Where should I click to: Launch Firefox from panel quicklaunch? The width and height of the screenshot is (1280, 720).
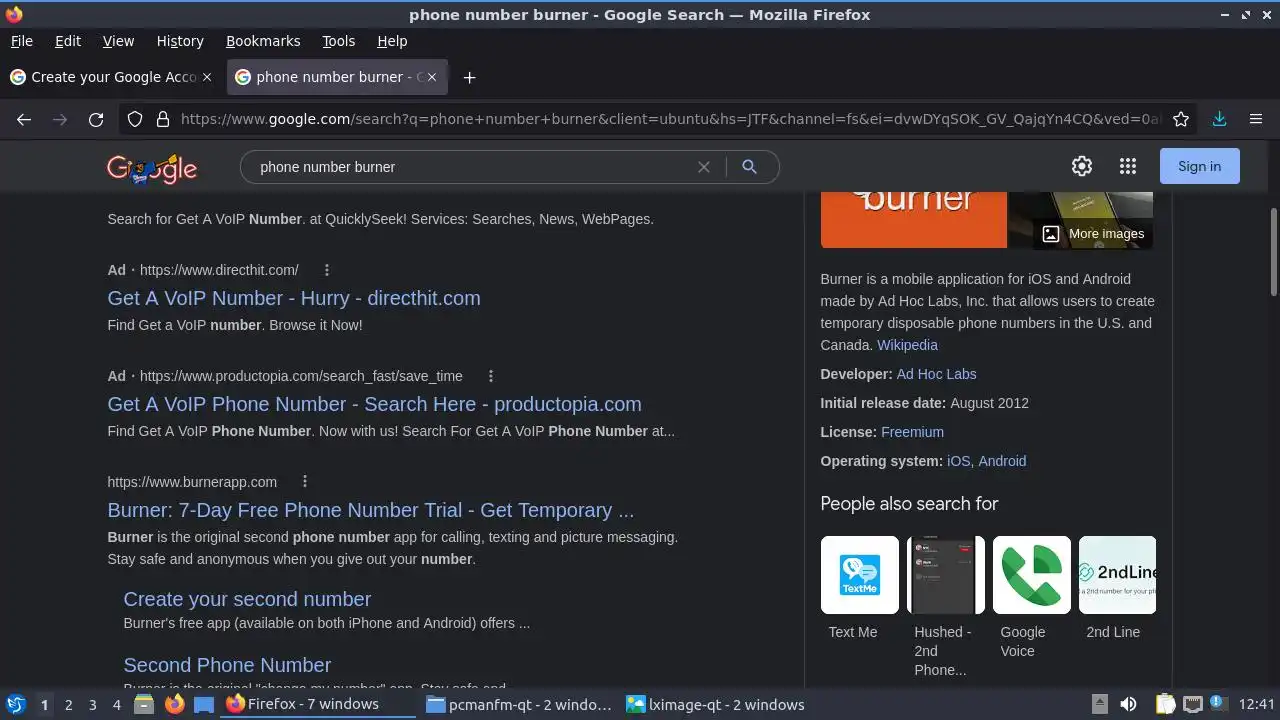174,704
